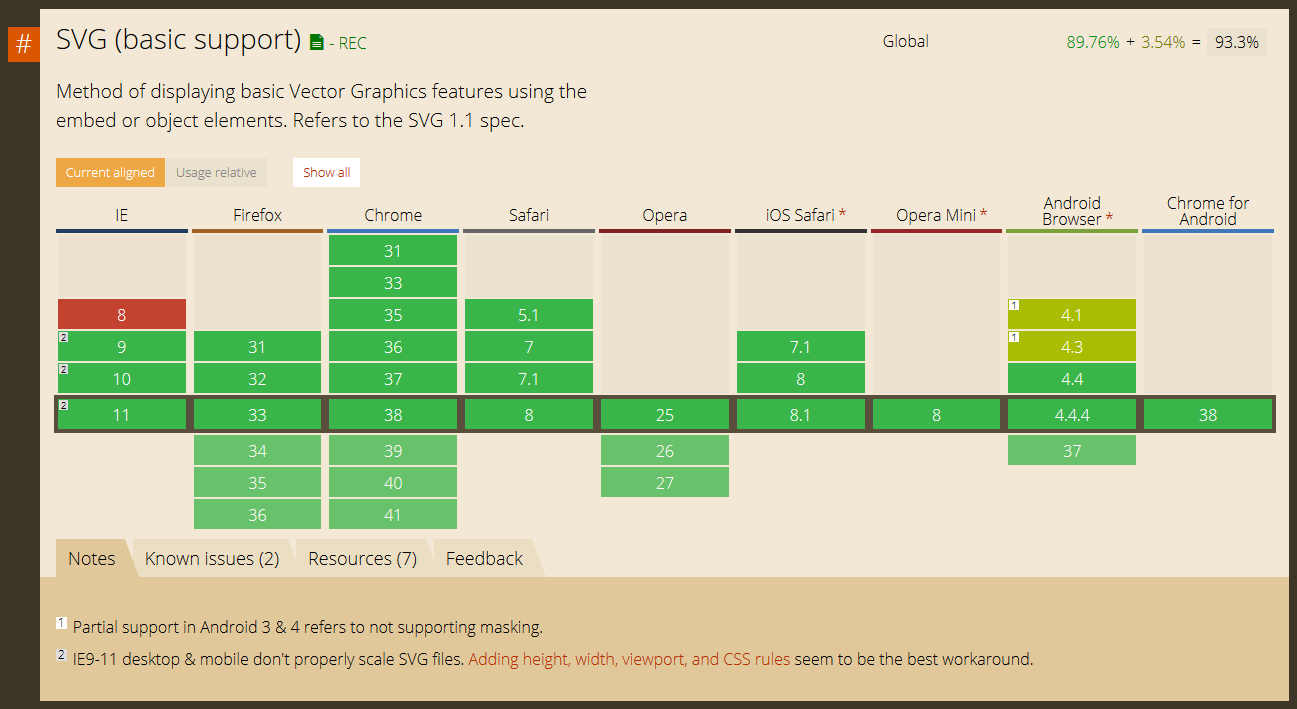Select the Chrome 41 cell
This screenshot has width=1297, height=709.
coord(393,514)
